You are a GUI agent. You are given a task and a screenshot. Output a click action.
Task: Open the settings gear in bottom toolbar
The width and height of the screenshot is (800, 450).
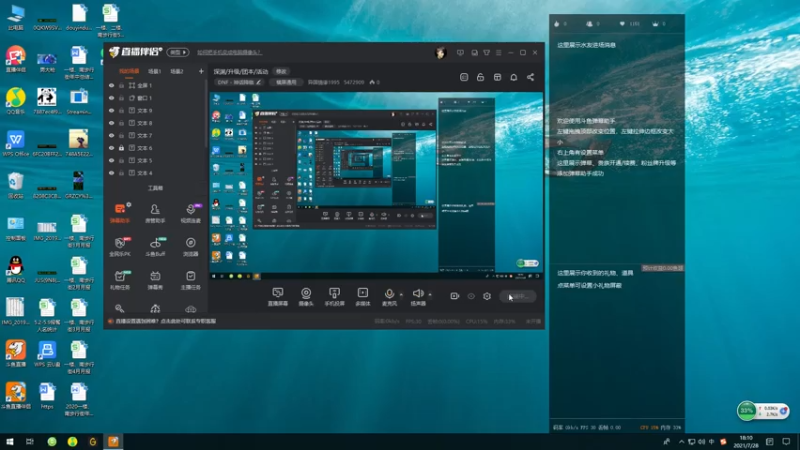click(x=487, y=296)
